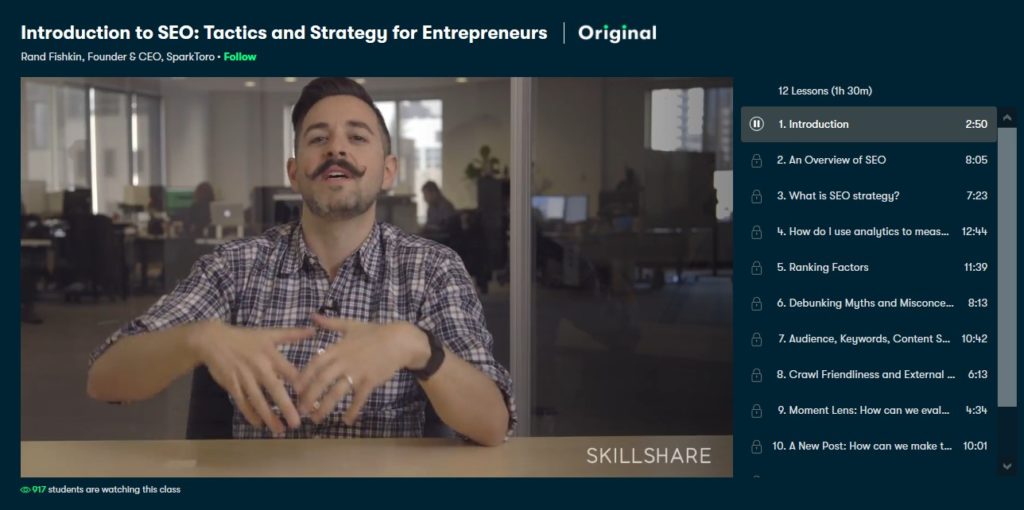Select lesson 5 Ranking Factors

[x=869, y=267]
